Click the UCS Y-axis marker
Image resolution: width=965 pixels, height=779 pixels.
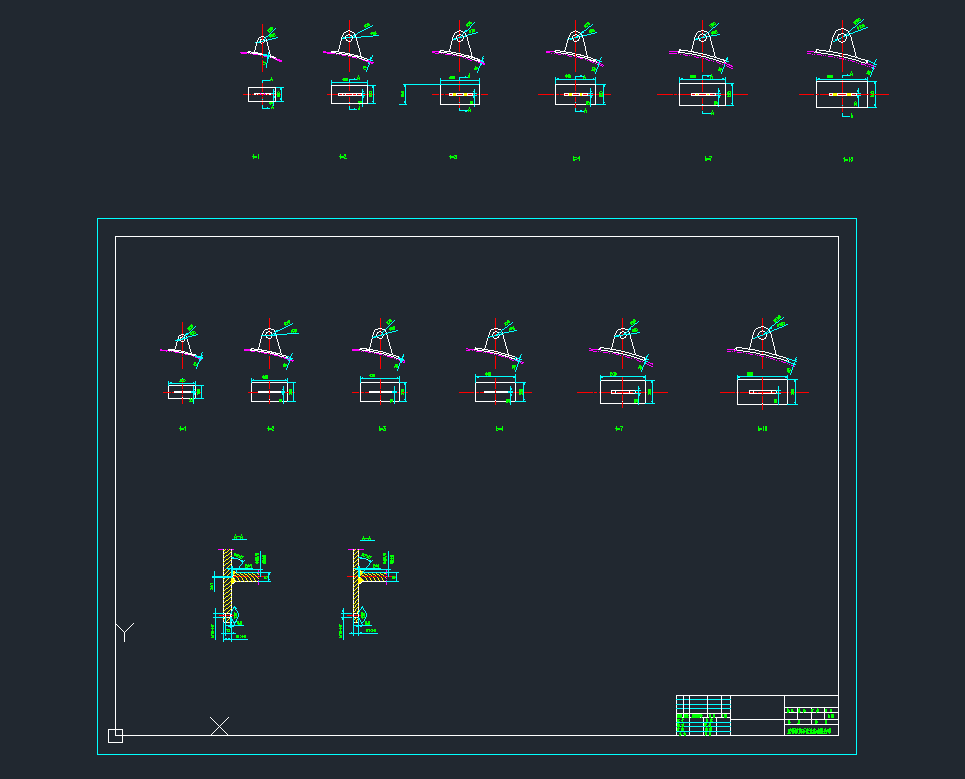(x=125, y=633)
